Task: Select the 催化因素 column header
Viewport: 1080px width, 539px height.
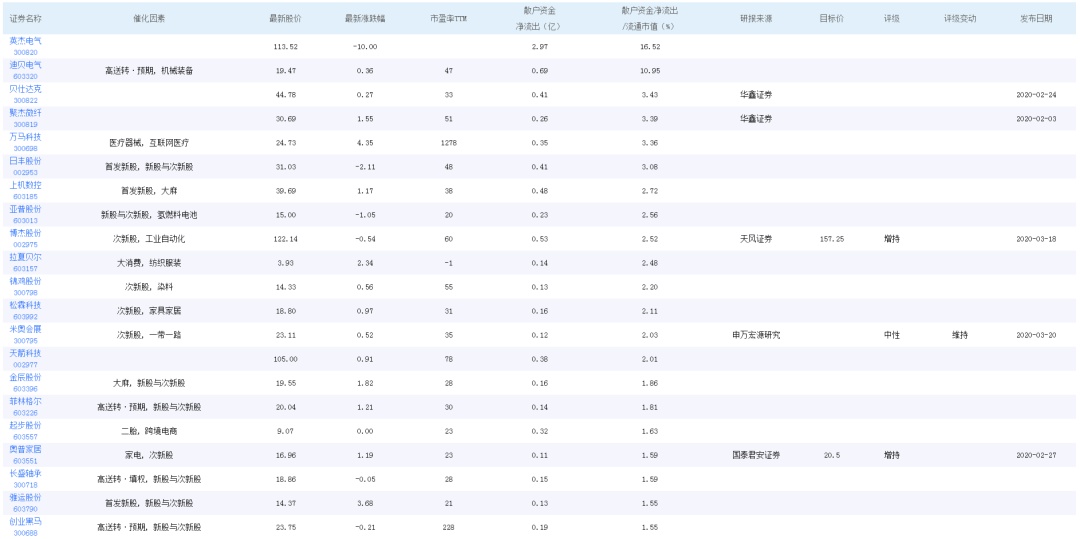Action: pyautogui.click(x=149, y=19)
